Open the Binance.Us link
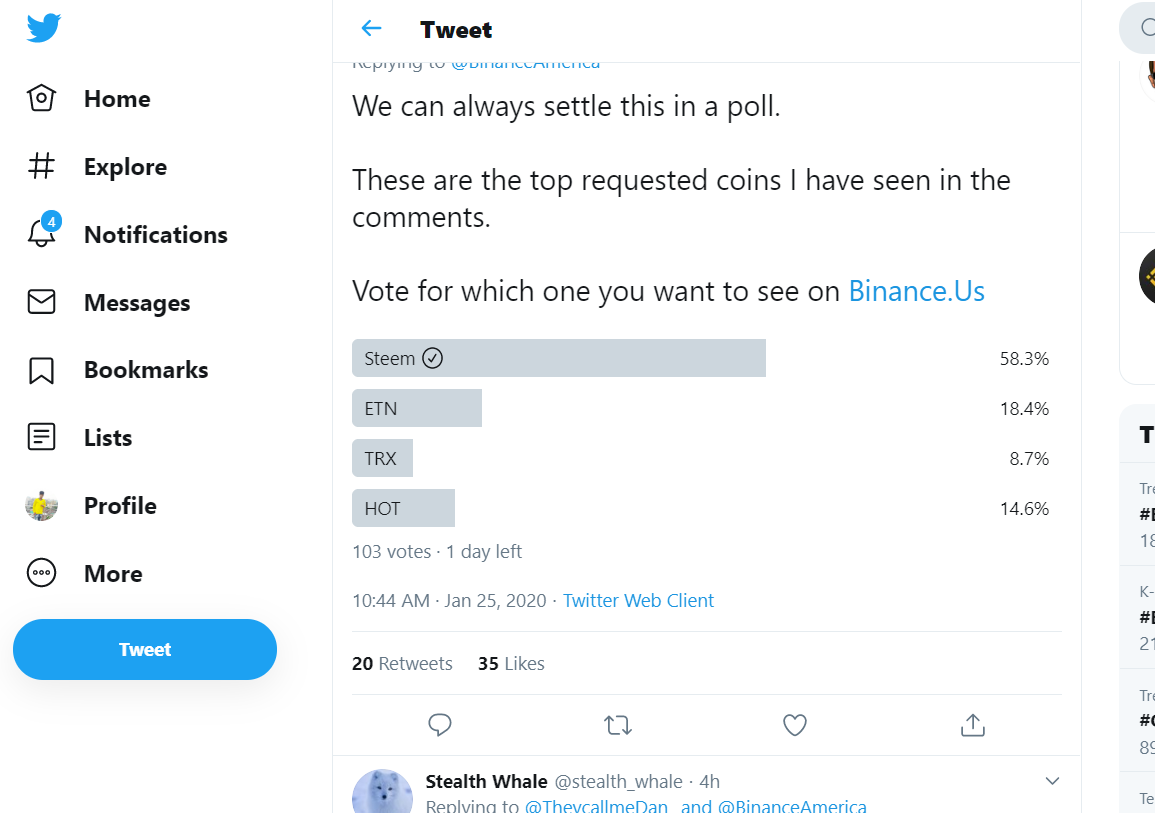The image size is (1155, 813). click(916, 291)
